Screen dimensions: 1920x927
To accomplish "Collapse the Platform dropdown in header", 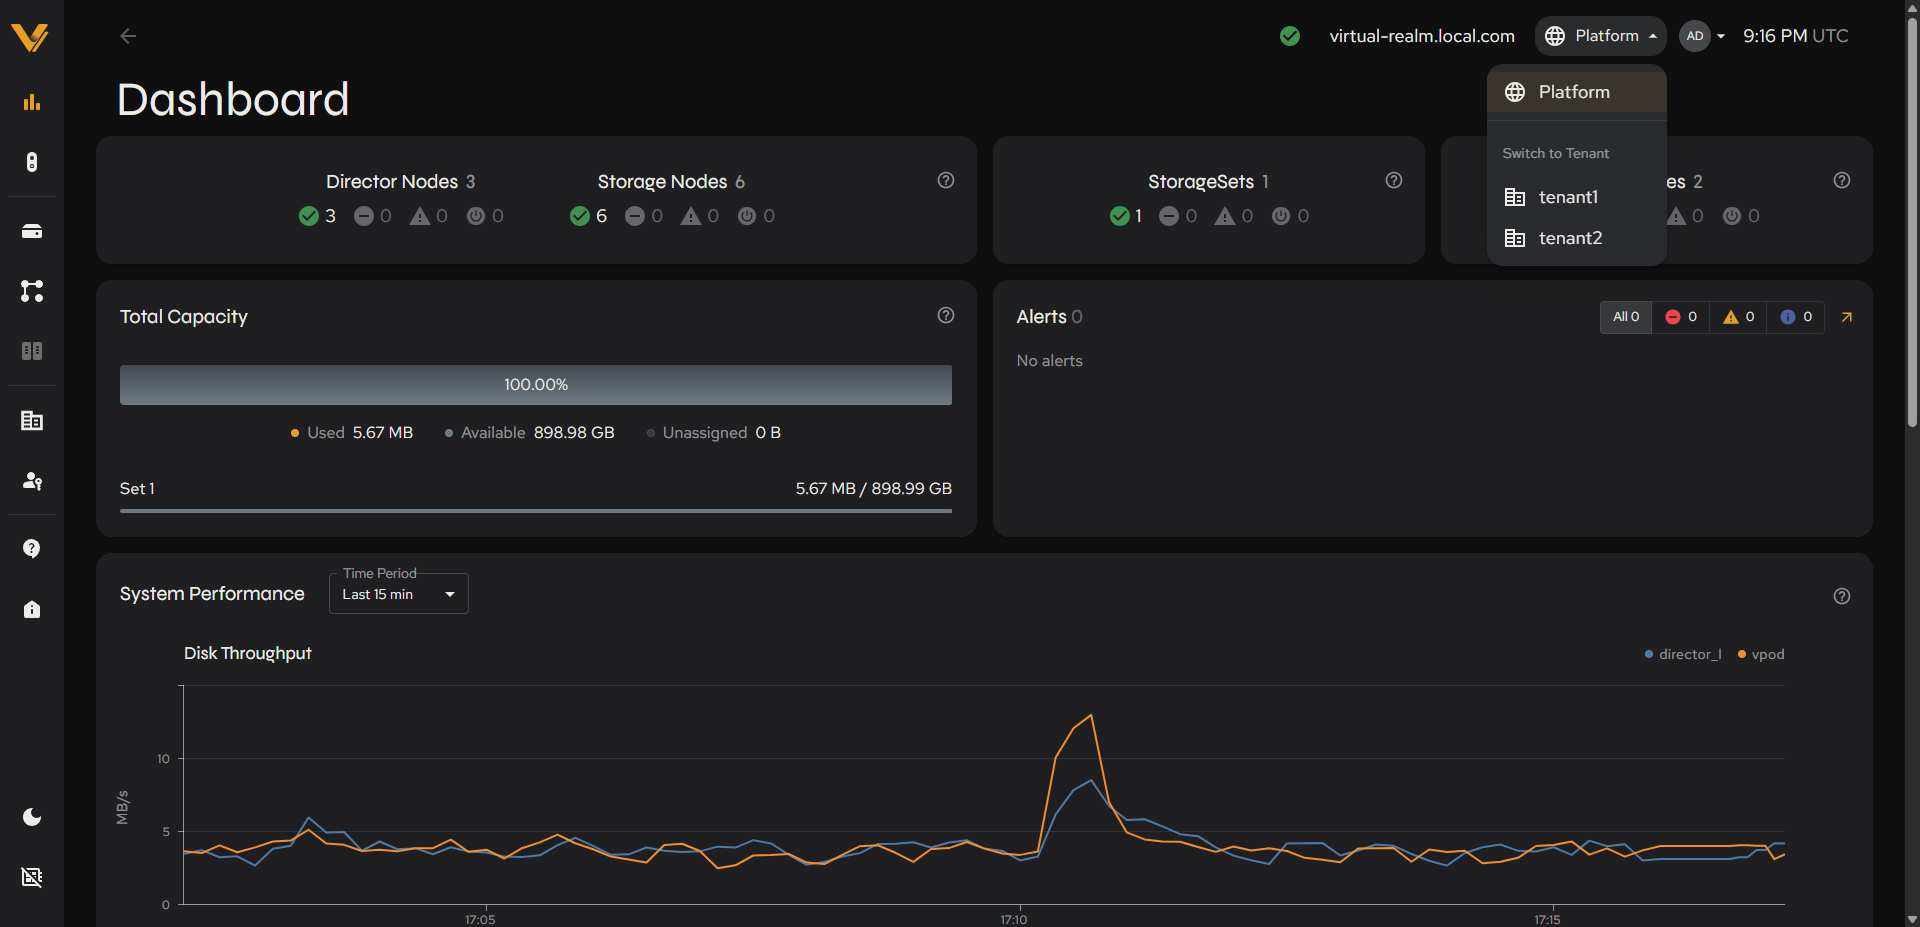I will pos(1601,36).
